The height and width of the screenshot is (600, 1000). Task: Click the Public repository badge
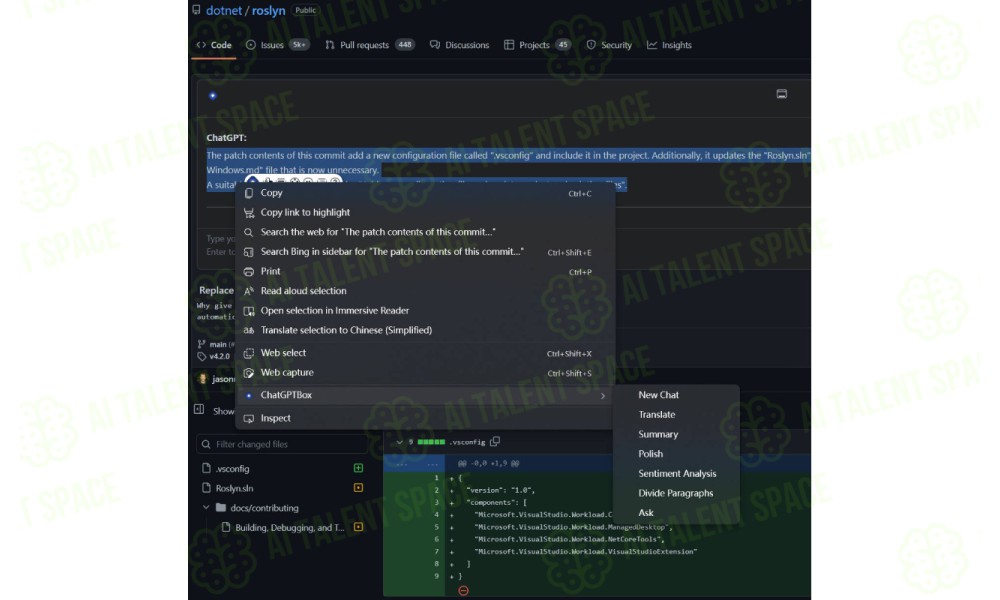click(305, 10)
